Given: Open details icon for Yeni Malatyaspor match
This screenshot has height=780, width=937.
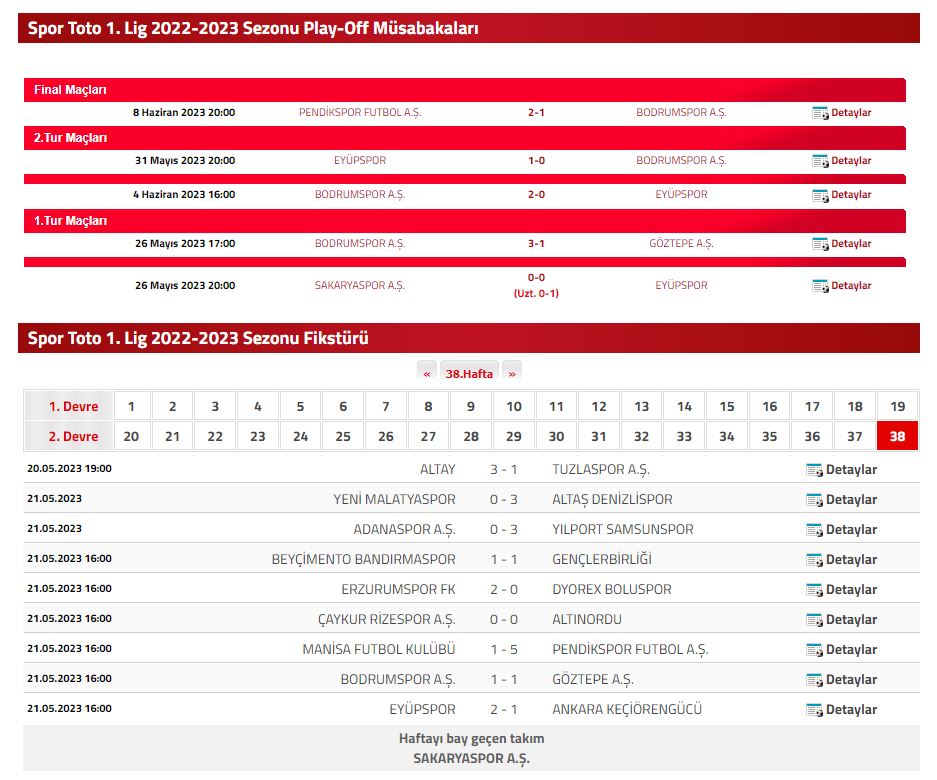Looking at the screenshot, I should pyautogui.click(x=814, y=500).
